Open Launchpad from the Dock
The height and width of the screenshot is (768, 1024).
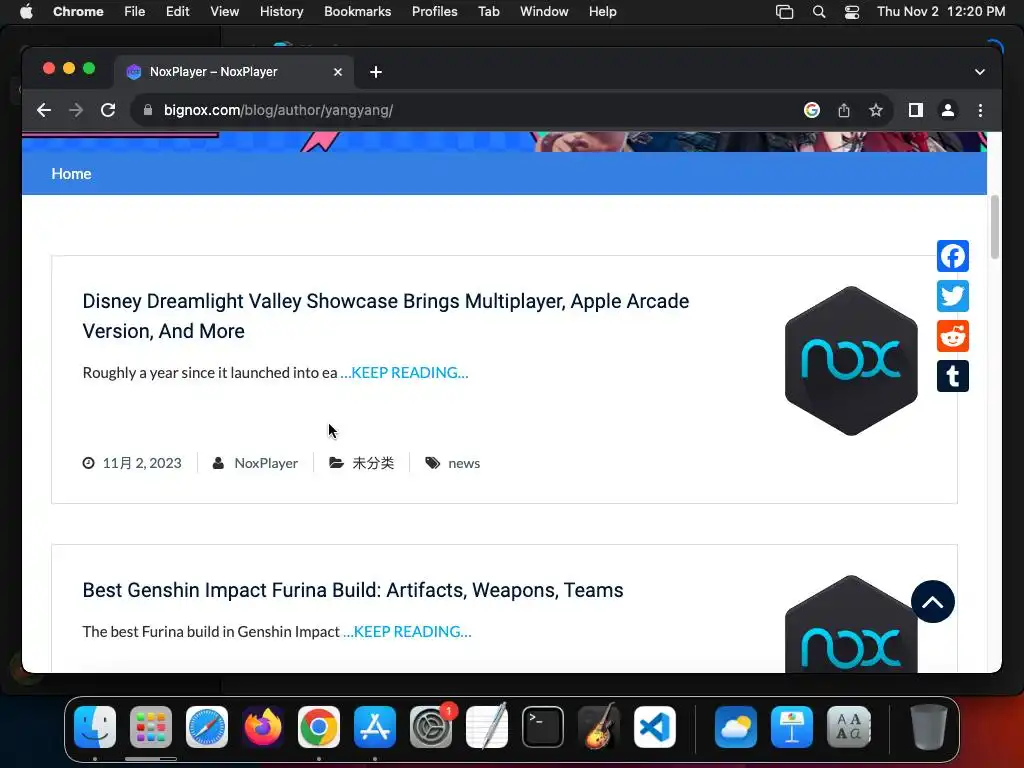[151, 727]
